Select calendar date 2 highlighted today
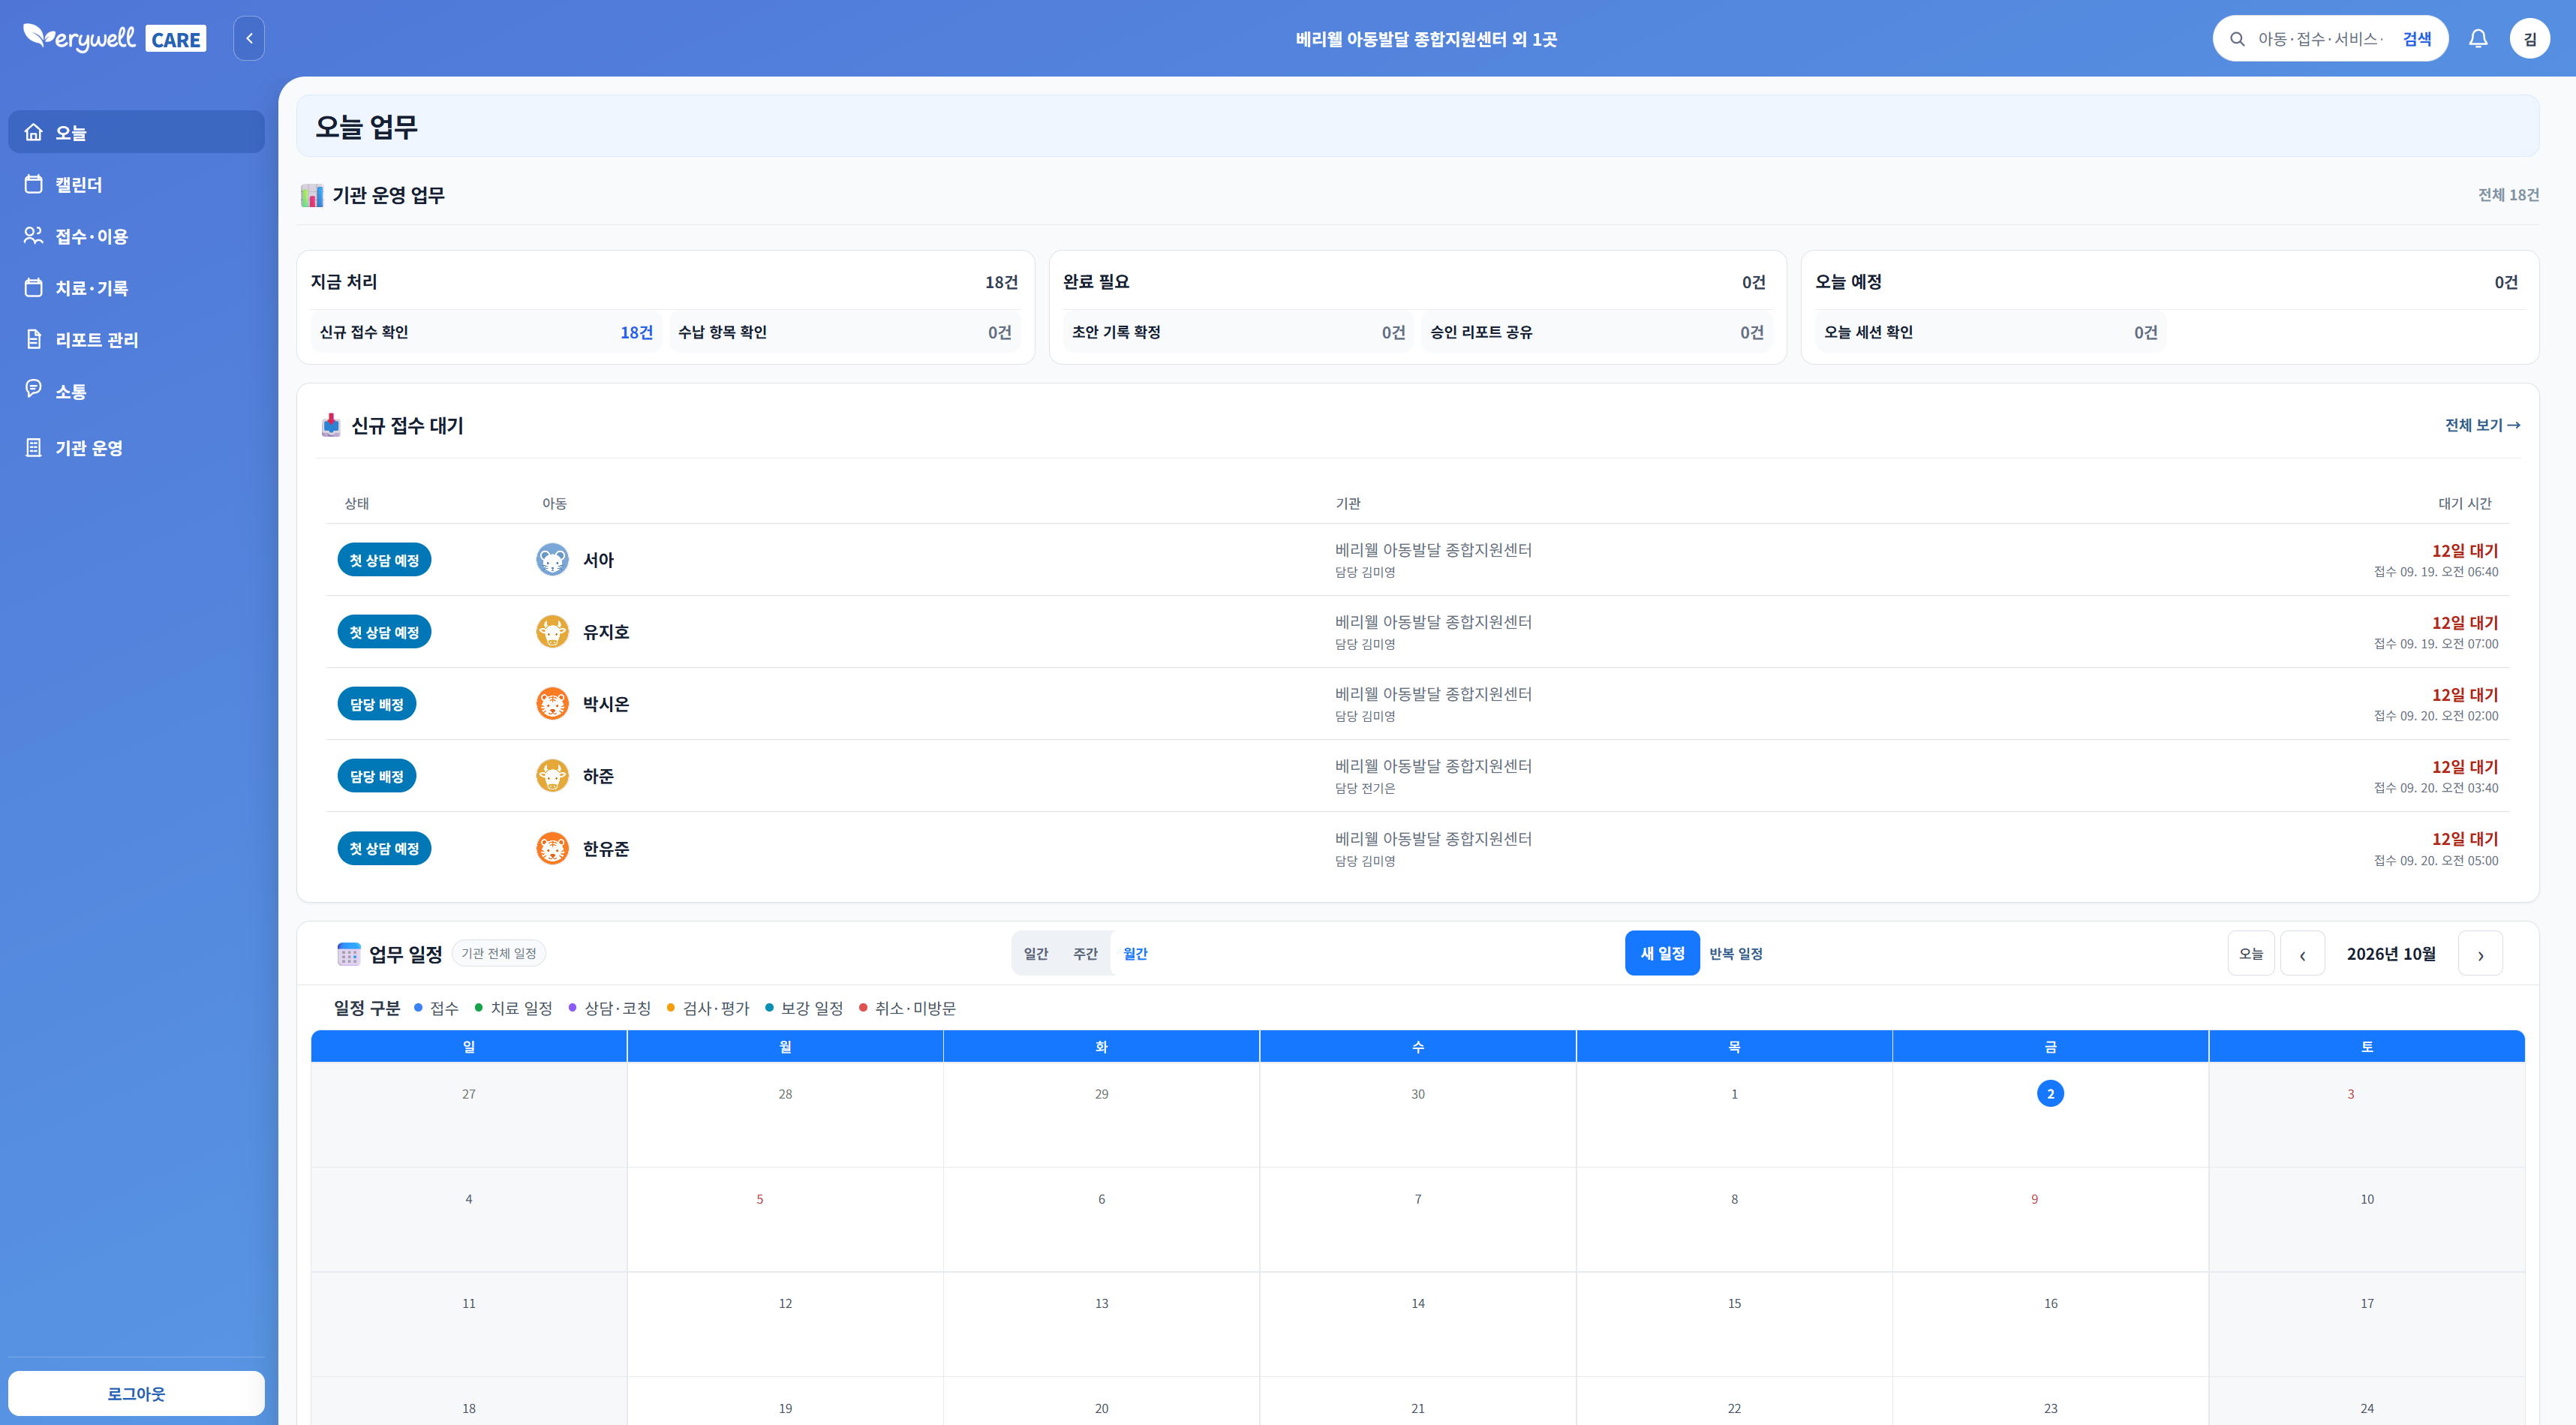2576x1425 pixels. click(2050, 1094)
